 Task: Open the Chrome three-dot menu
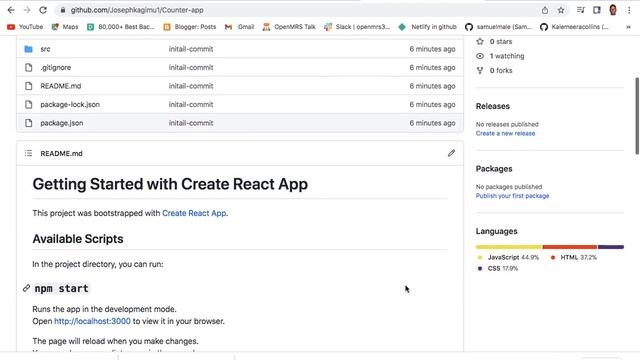tap(629, 10)
